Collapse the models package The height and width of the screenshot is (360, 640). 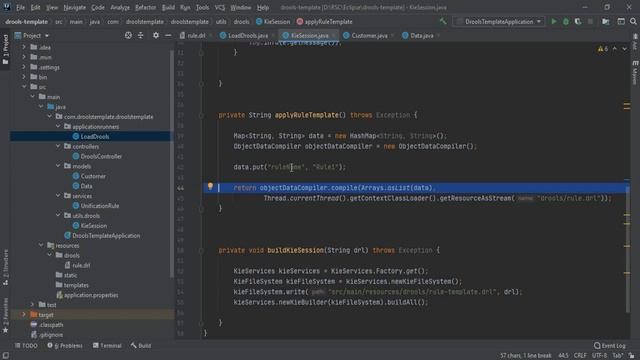[58, 166]
